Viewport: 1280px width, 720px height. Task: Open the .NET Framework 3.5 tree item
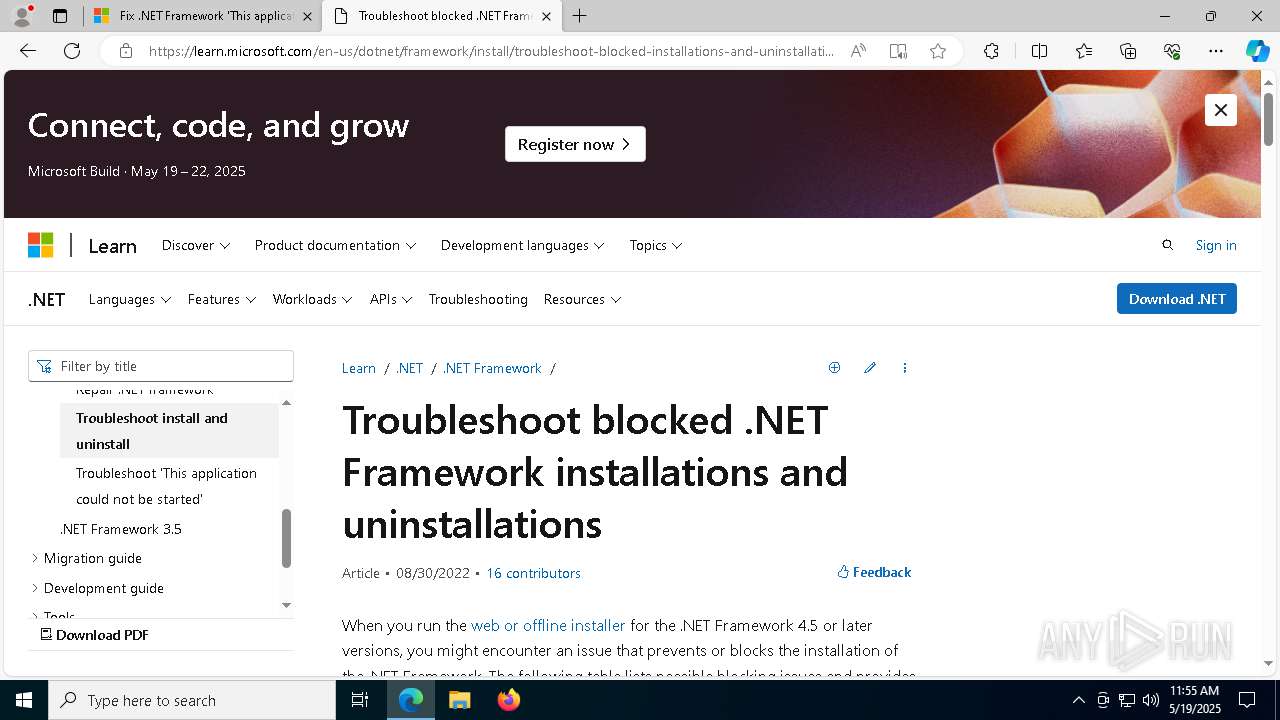pyautogui.click(x=120, y=529)
